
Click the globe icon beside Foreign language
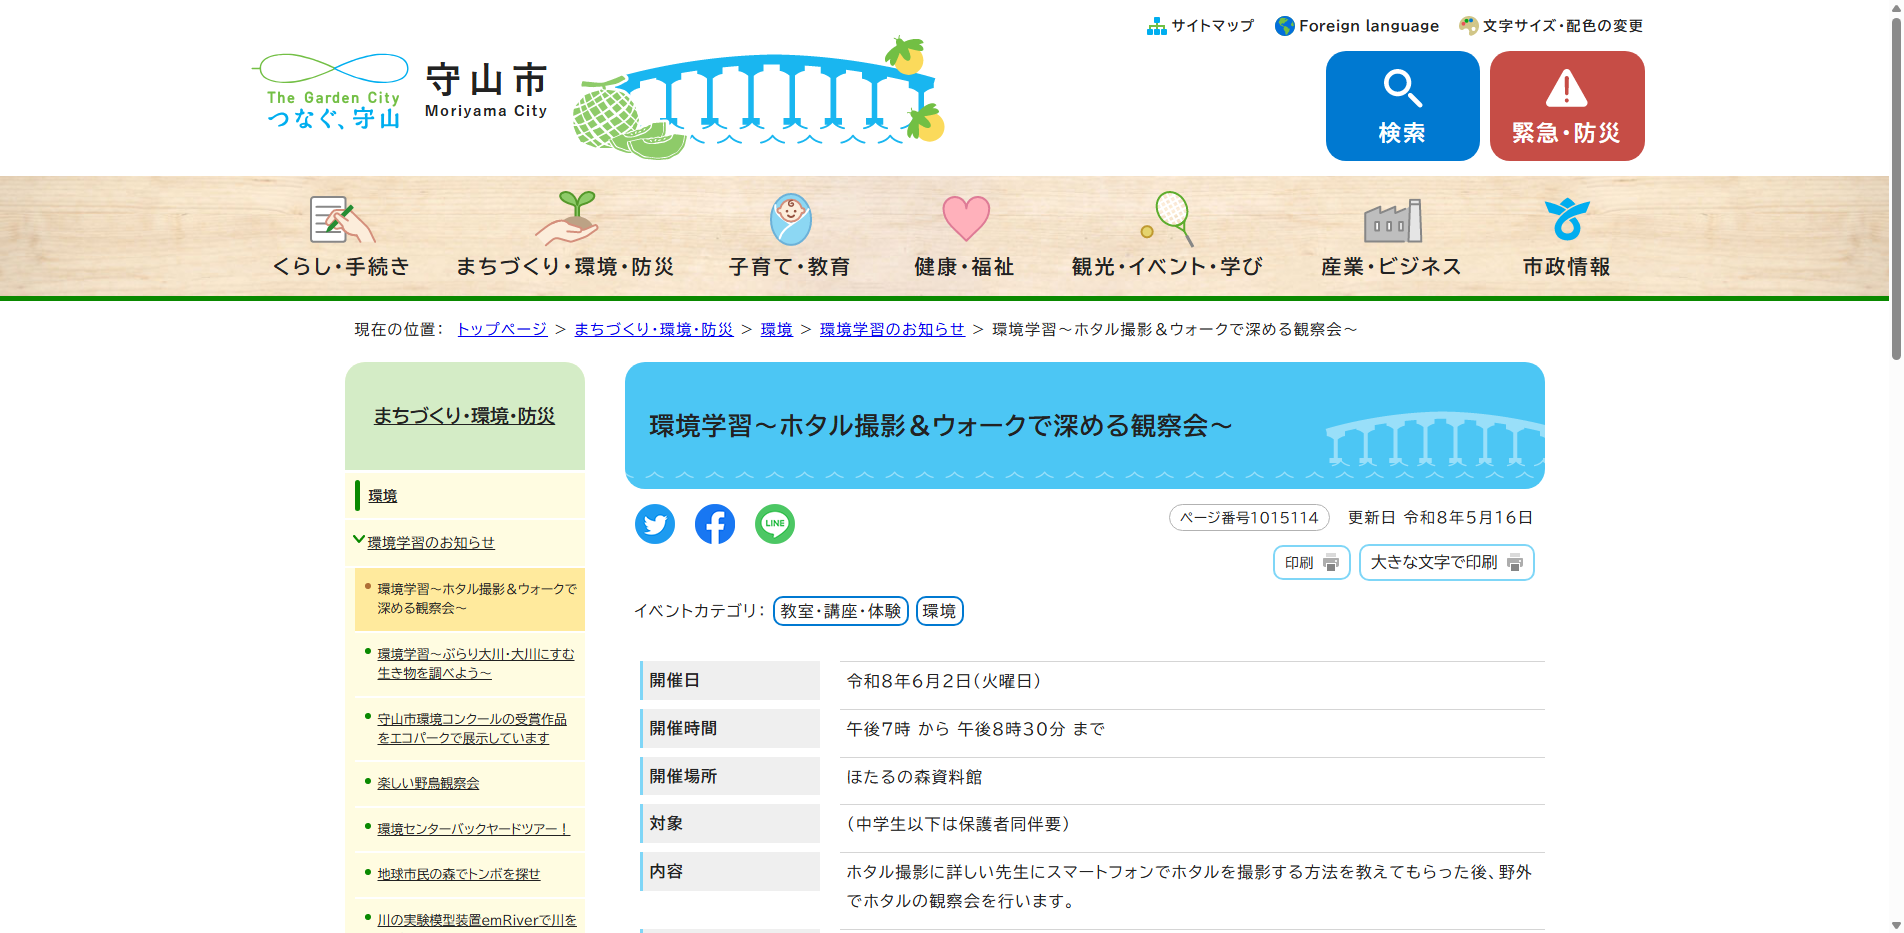tap(1285, 26)
